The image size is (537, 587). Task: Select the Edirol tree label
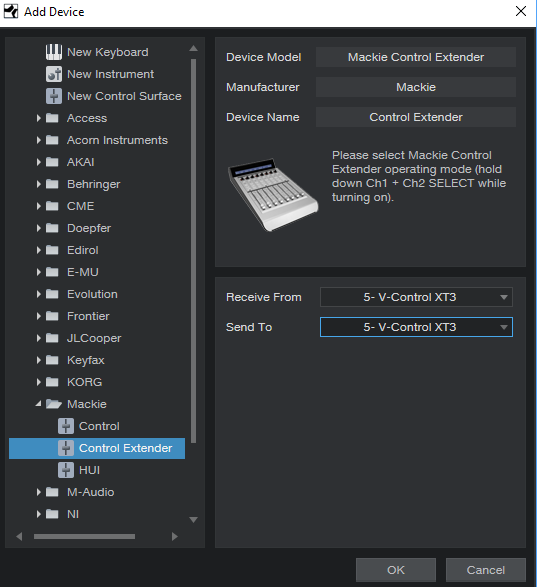click(83, 250)
